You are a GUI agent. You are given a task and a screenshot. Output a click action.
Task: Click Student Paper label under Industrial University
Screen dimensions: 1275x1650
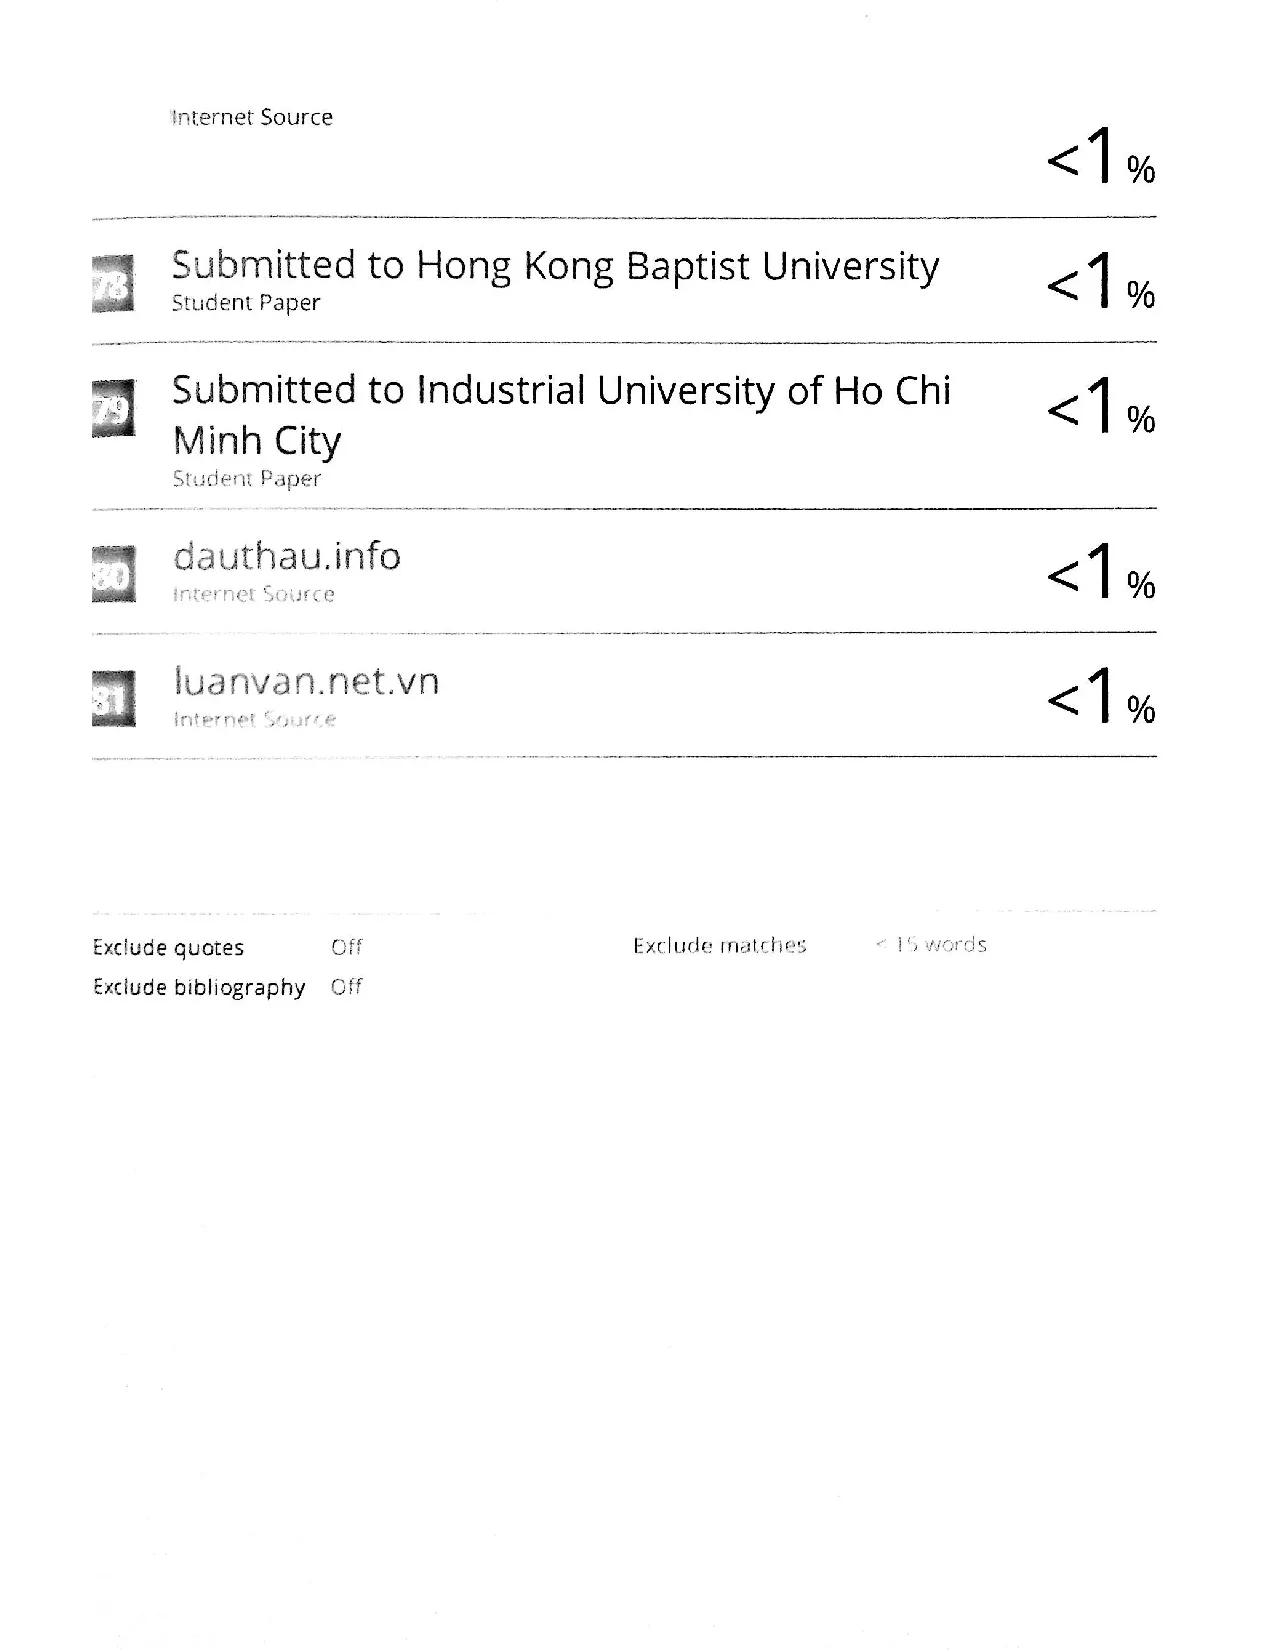click(246, 479)
